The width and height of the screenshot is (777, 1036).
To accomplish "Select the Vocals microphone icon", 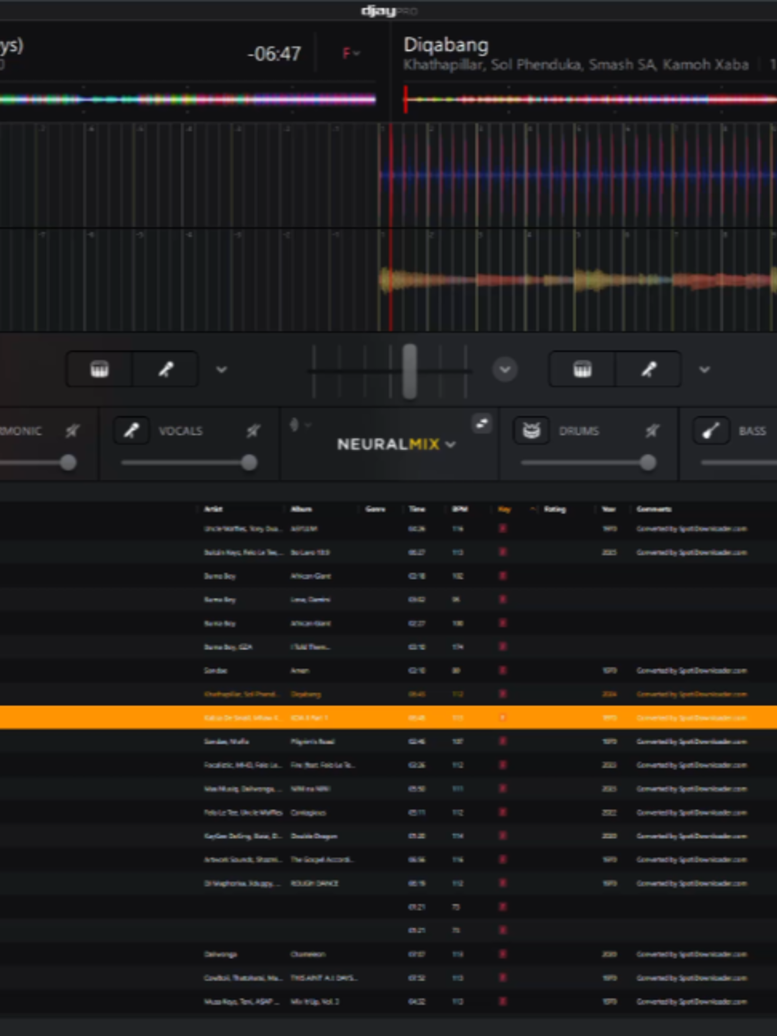I will click(x=131, y=431).
